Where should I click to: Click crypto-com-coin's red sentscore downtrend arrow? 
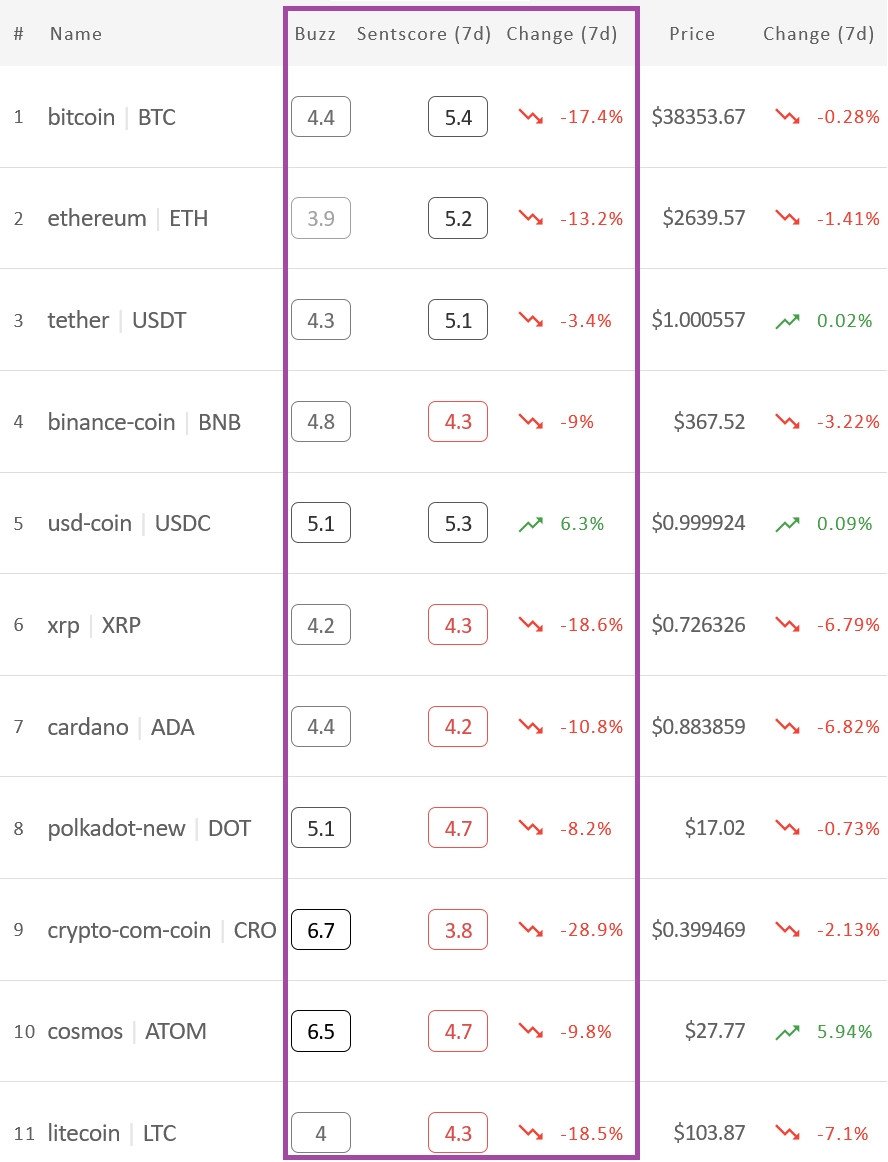(x=531, y=929)
